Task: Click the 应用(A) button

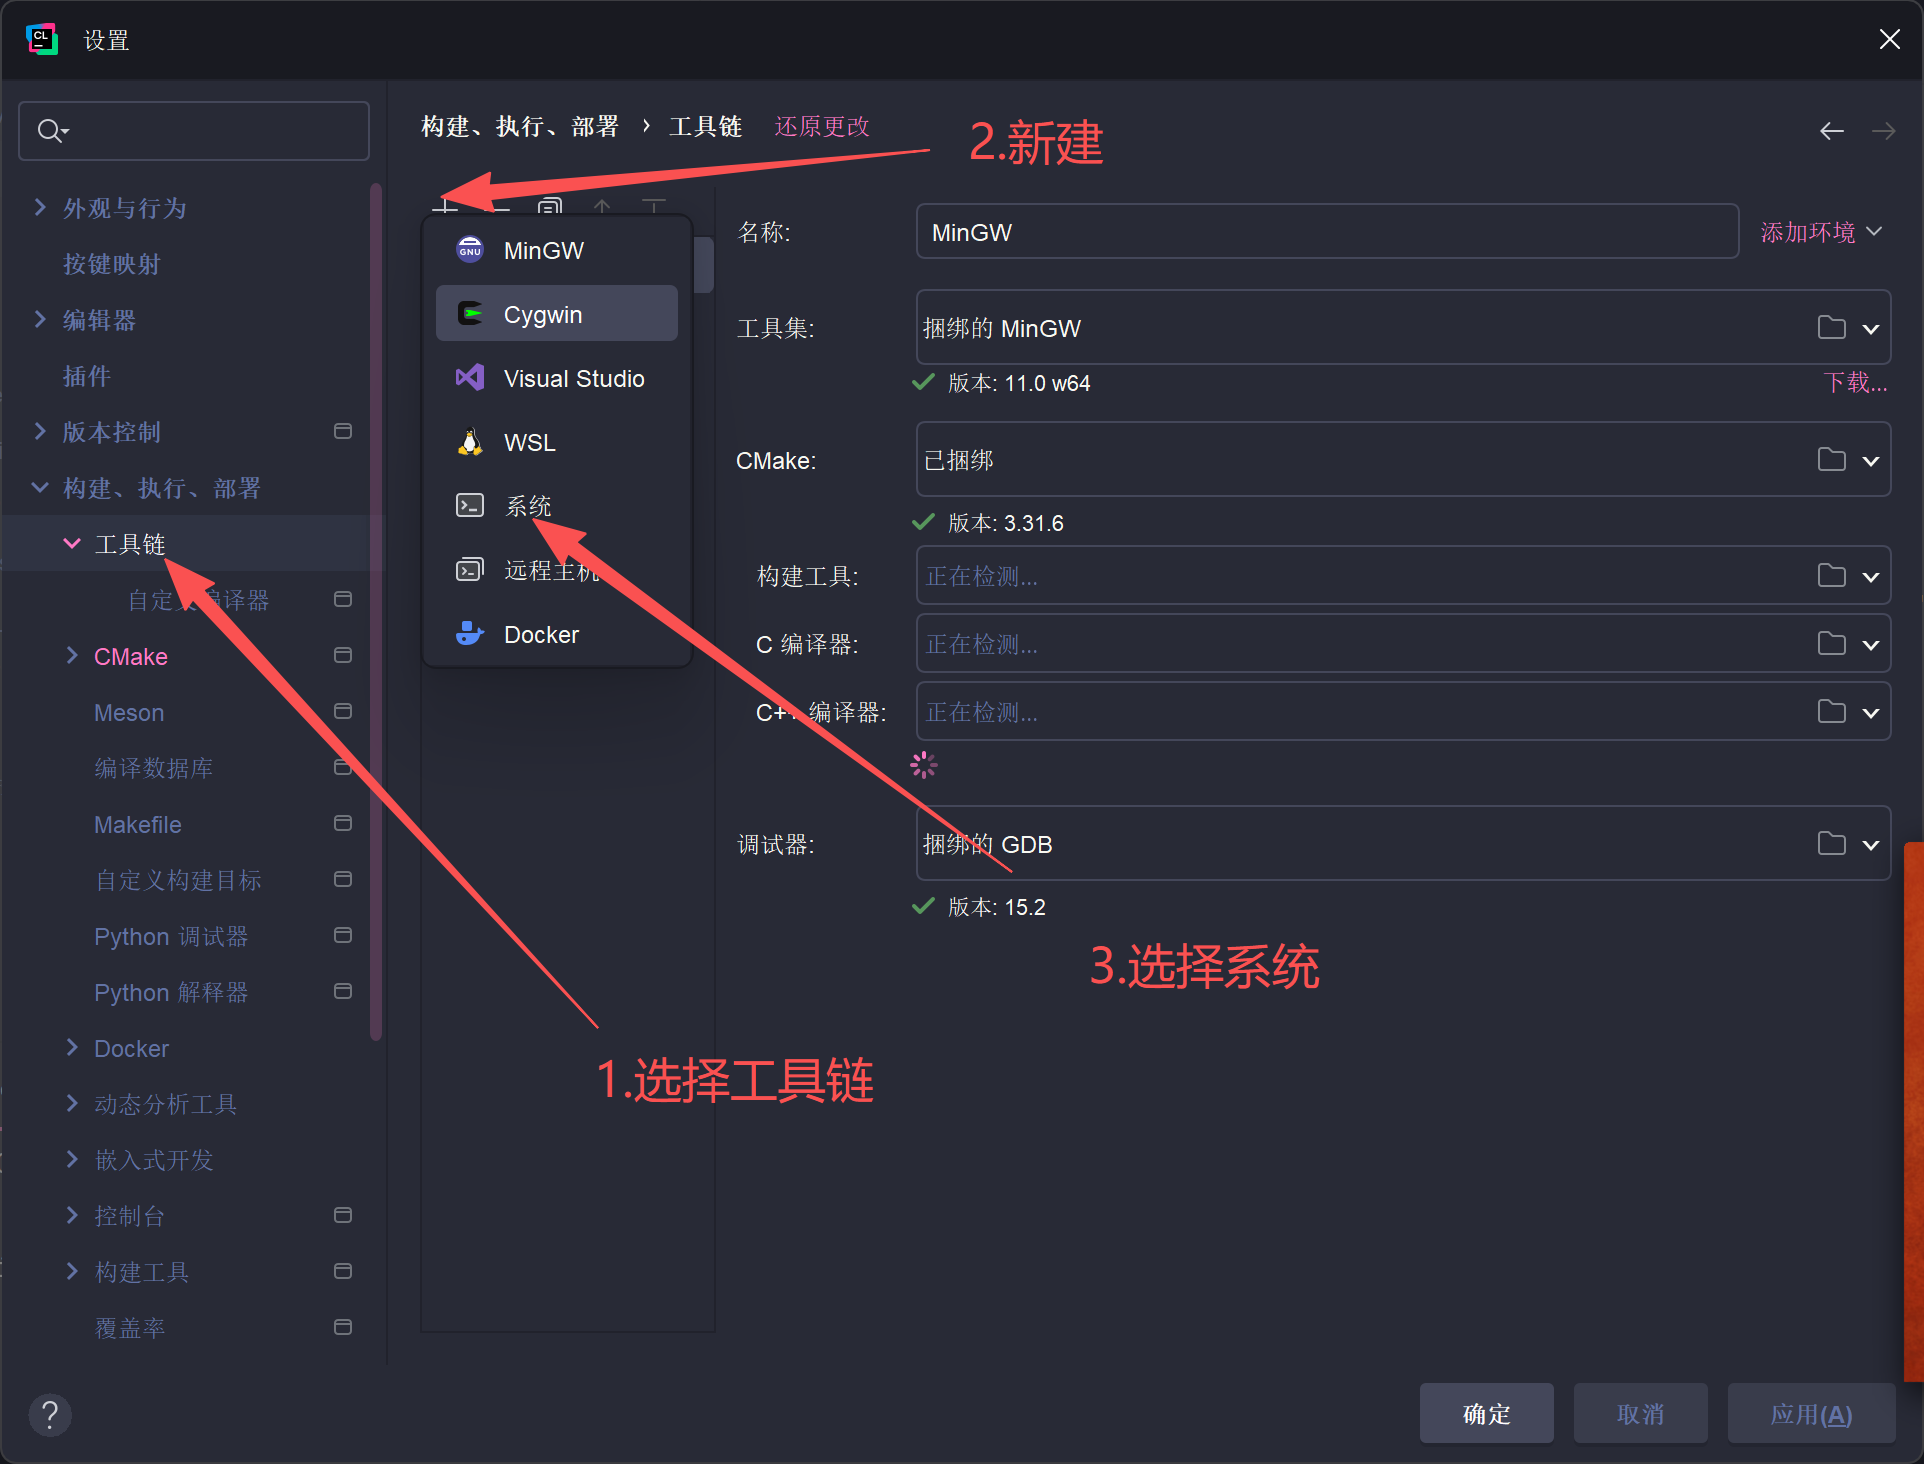Action: [1811, 1413]
